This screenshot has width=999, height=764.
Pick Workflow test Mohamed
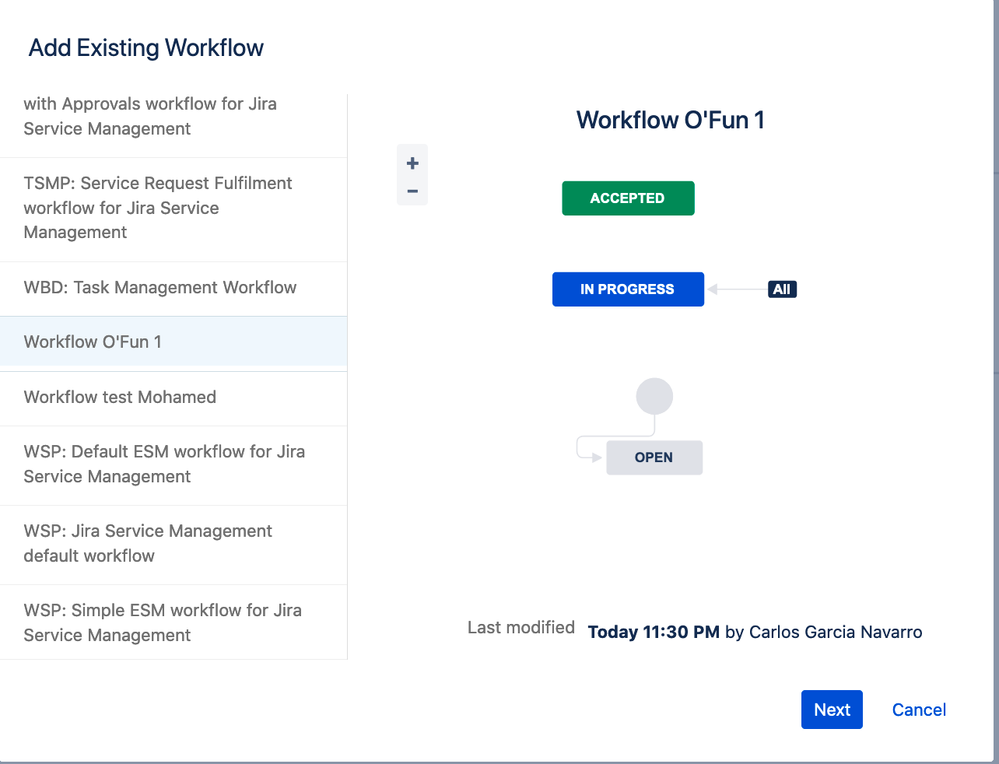point(173,398)
